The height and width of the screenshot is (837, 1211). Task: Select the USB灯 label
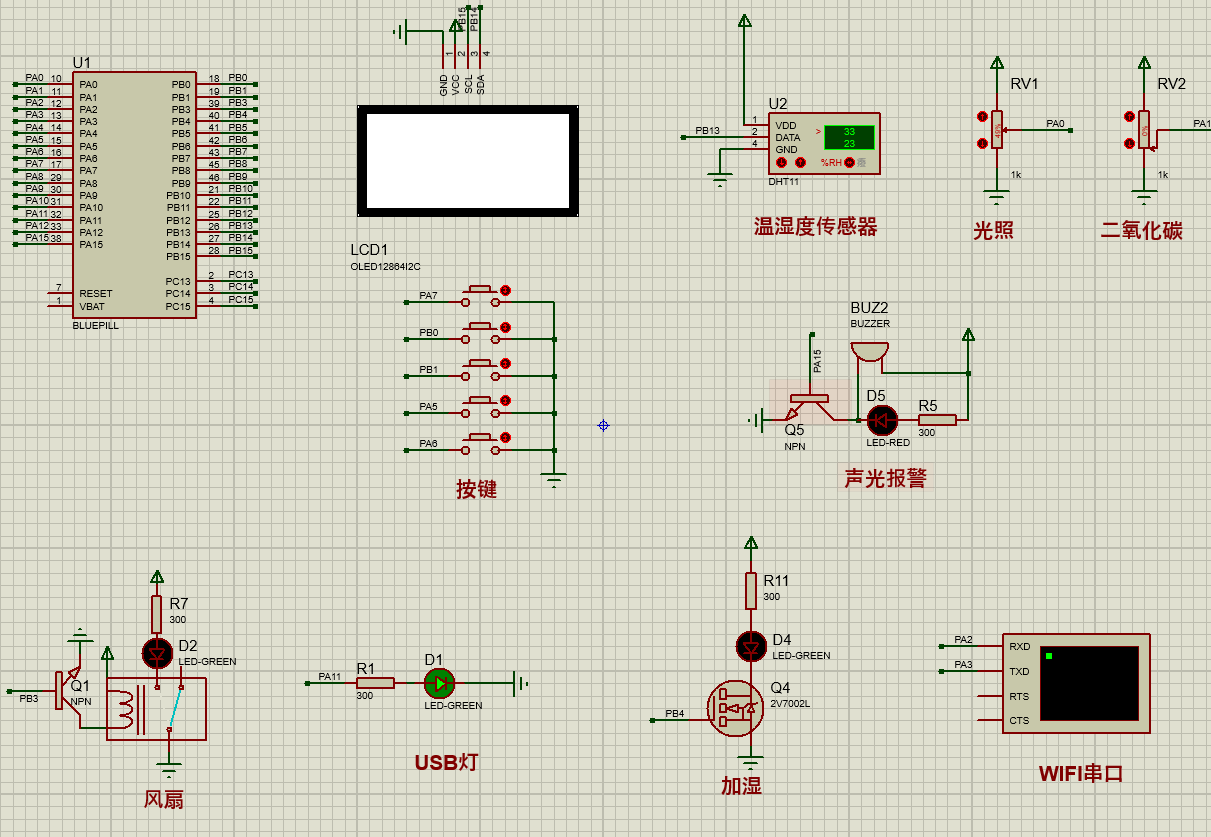click(447, 762)
